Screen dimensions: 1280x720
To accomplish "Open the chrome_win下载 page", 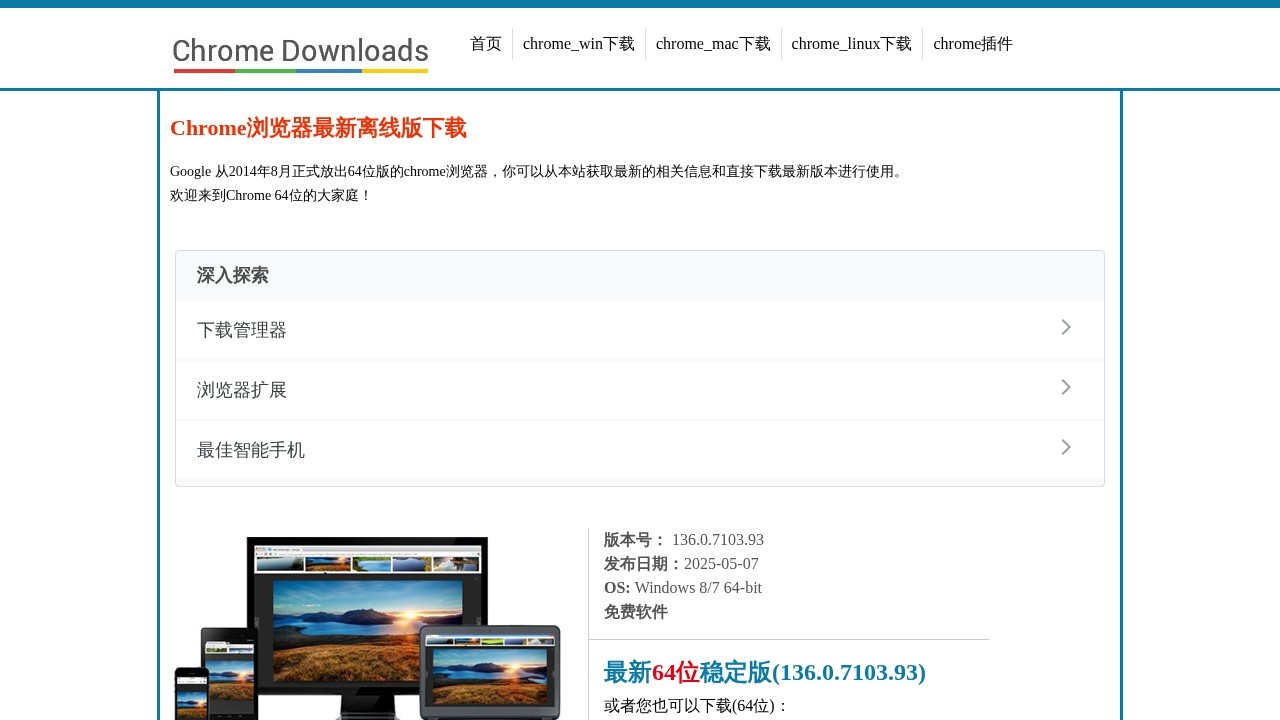I will (578, 43).
